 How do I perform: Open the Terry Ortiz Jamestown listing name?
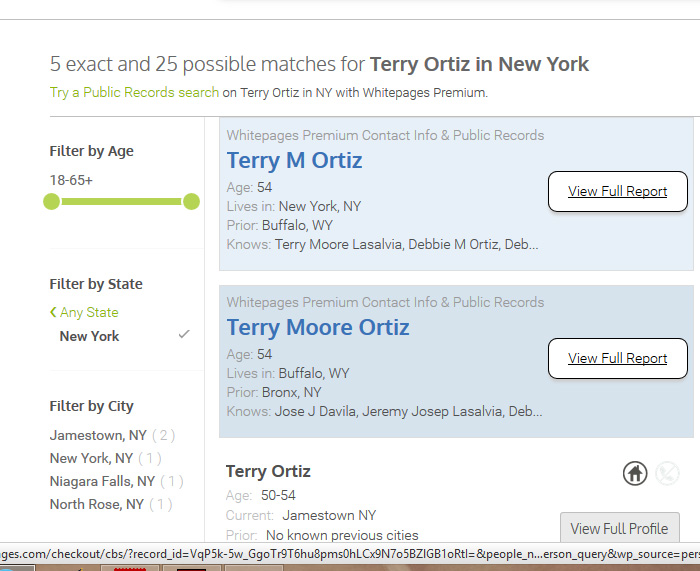(268, 471)
